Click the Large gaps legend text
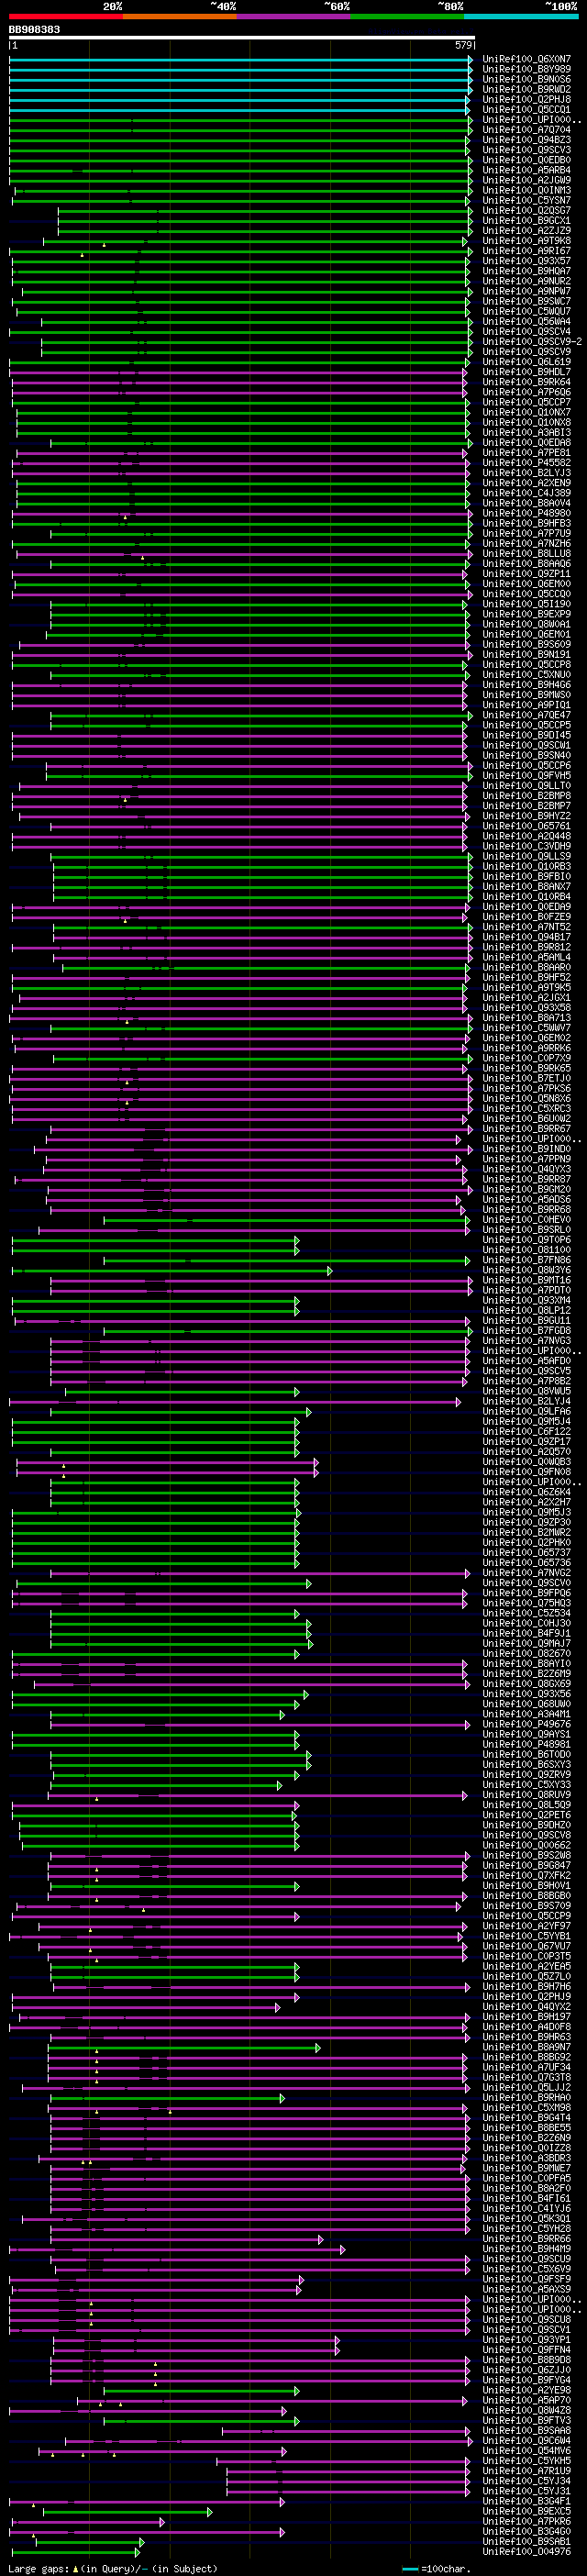Viewport: 587px width, 2576px height. point(113,2569)
